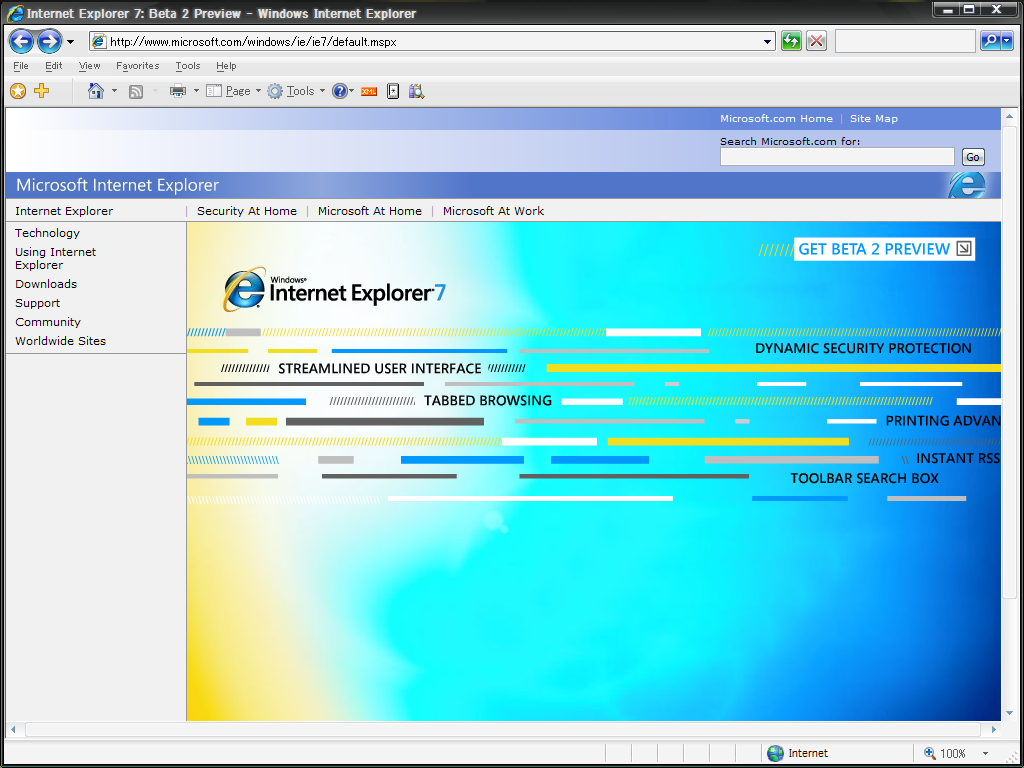This screenshot has height=768, width=1024.
Task: Open the Internet Explorer nav link
Action: point(64,211)
